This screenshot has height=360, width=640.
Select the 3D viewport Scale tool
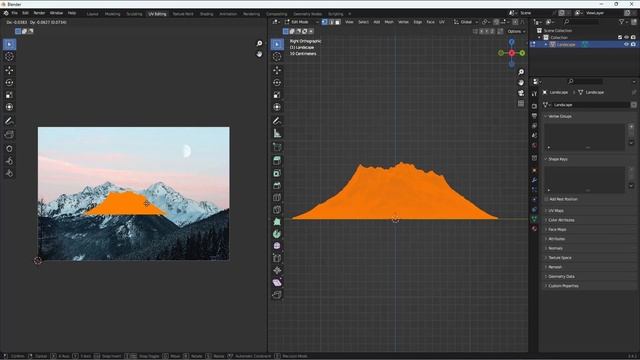coord(277,95)
